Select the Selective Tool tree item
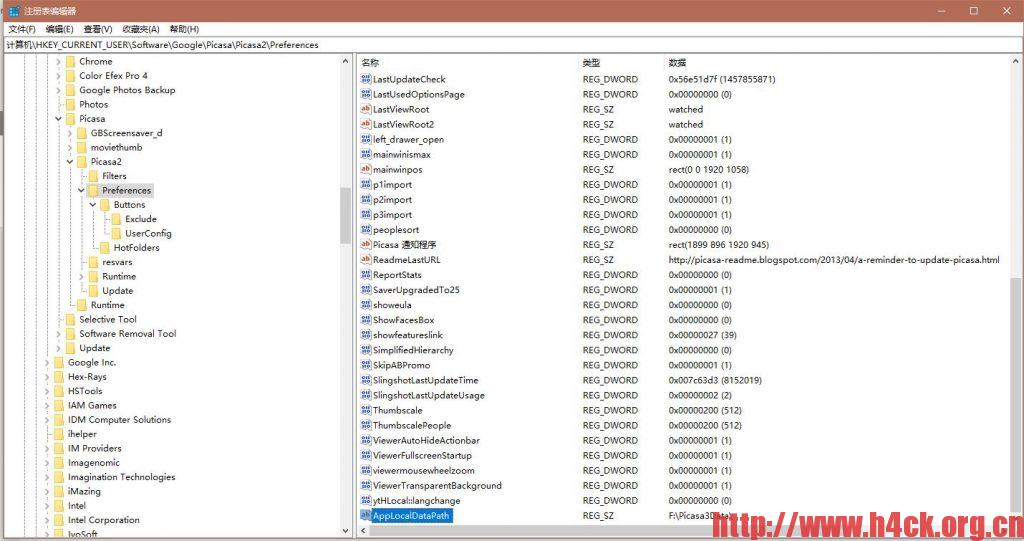 (x=108, y=320)
